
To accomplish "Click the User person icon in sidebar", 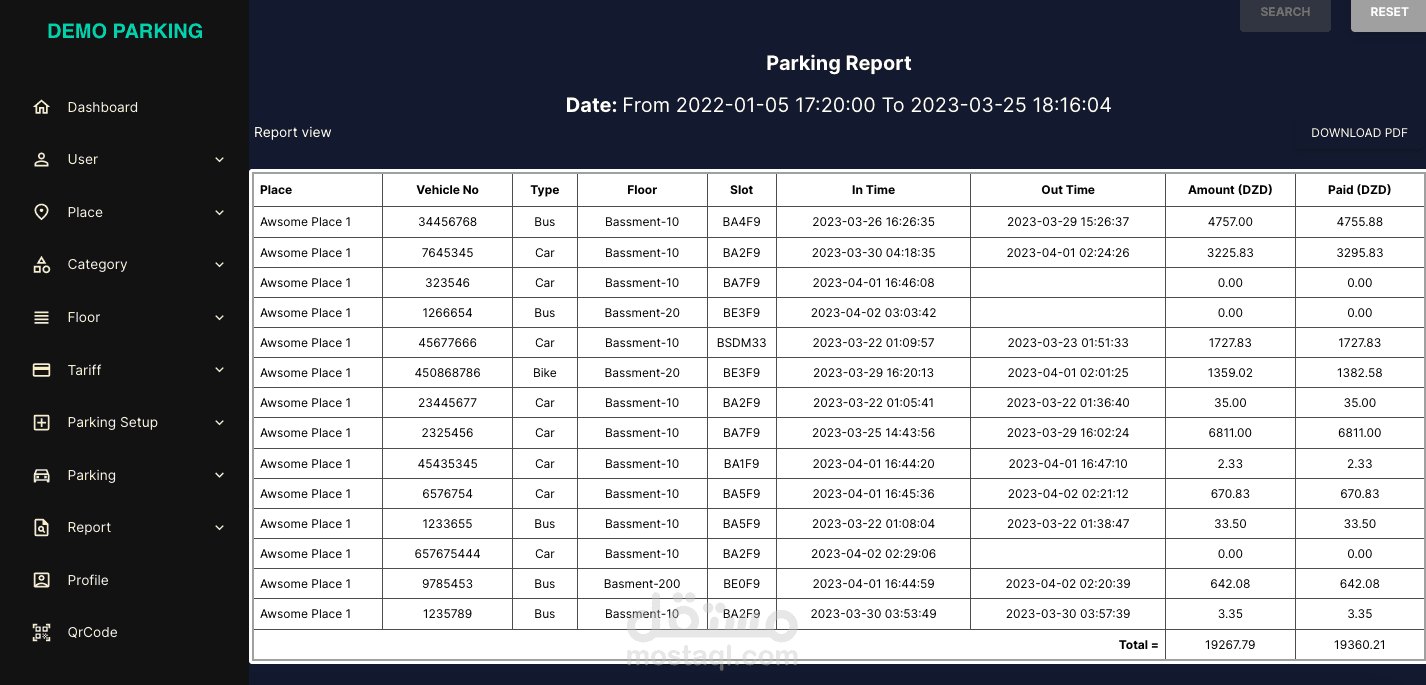I will point(41,159).
